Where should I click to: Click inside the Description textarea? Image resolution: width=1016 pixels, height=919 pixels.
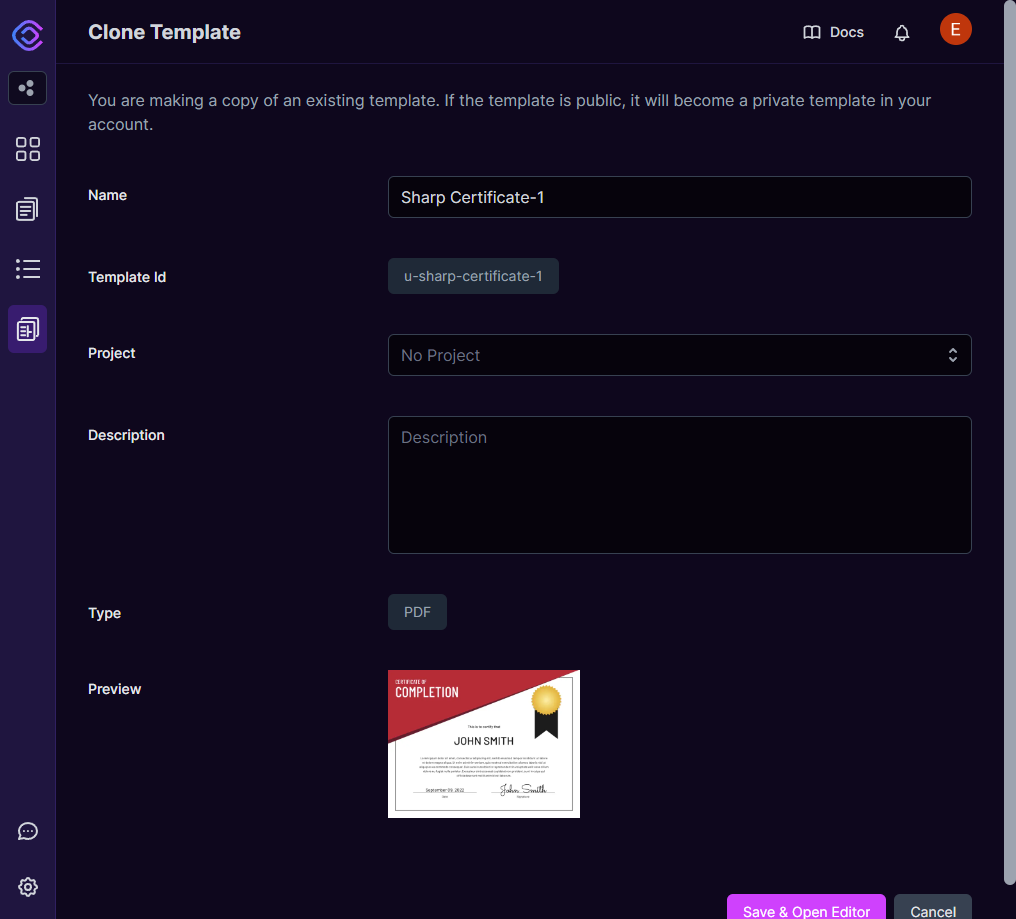coord(680,485)
